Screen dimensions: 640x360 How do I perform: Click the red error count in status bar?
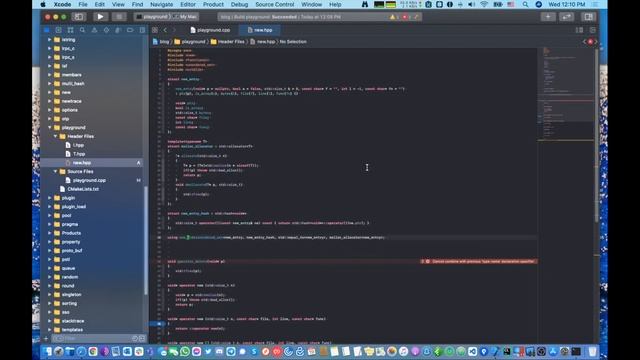pyautogui.click(x=406, y=17)
